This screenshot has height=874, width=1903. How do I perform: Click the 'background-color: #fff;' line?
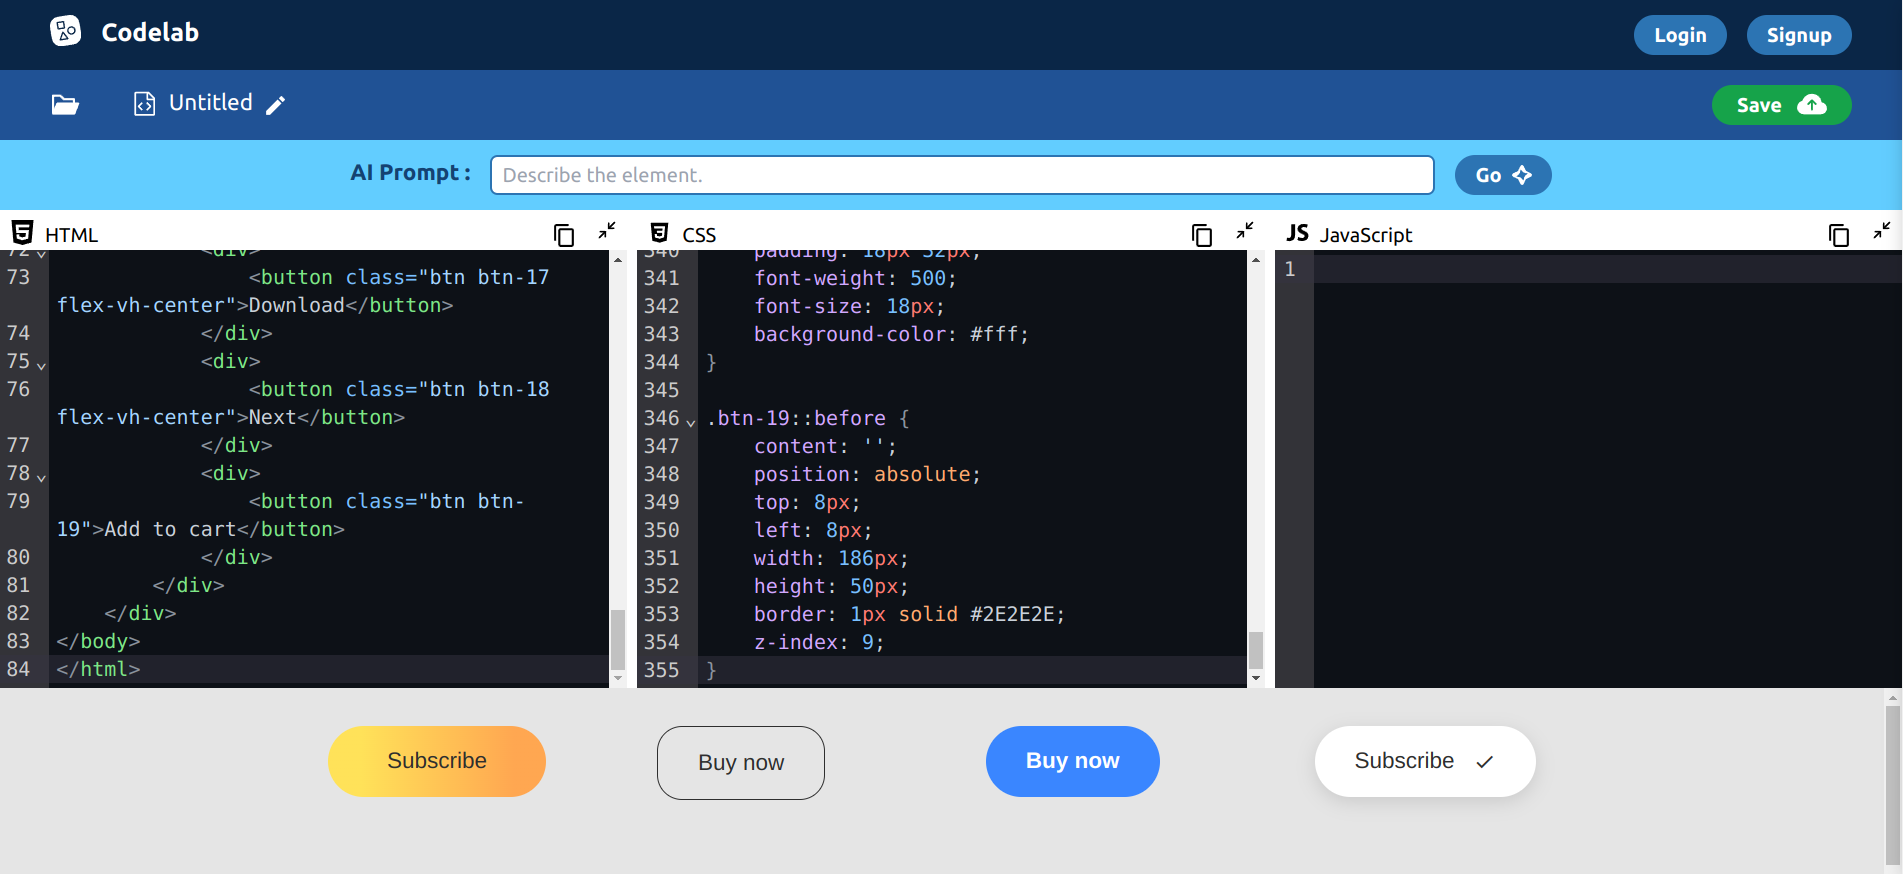click(891, 334)
